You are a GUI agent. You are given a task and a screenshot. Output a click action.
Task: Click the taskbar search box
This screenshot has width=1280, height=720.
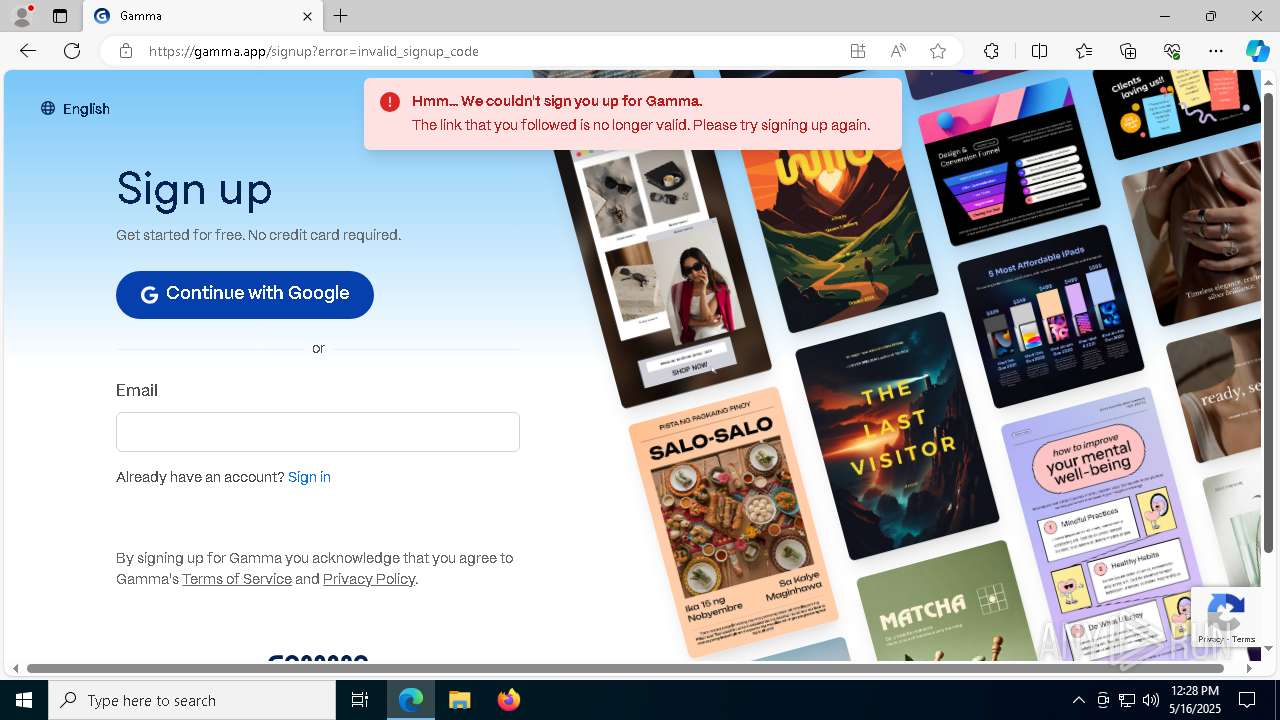point(192,700)
